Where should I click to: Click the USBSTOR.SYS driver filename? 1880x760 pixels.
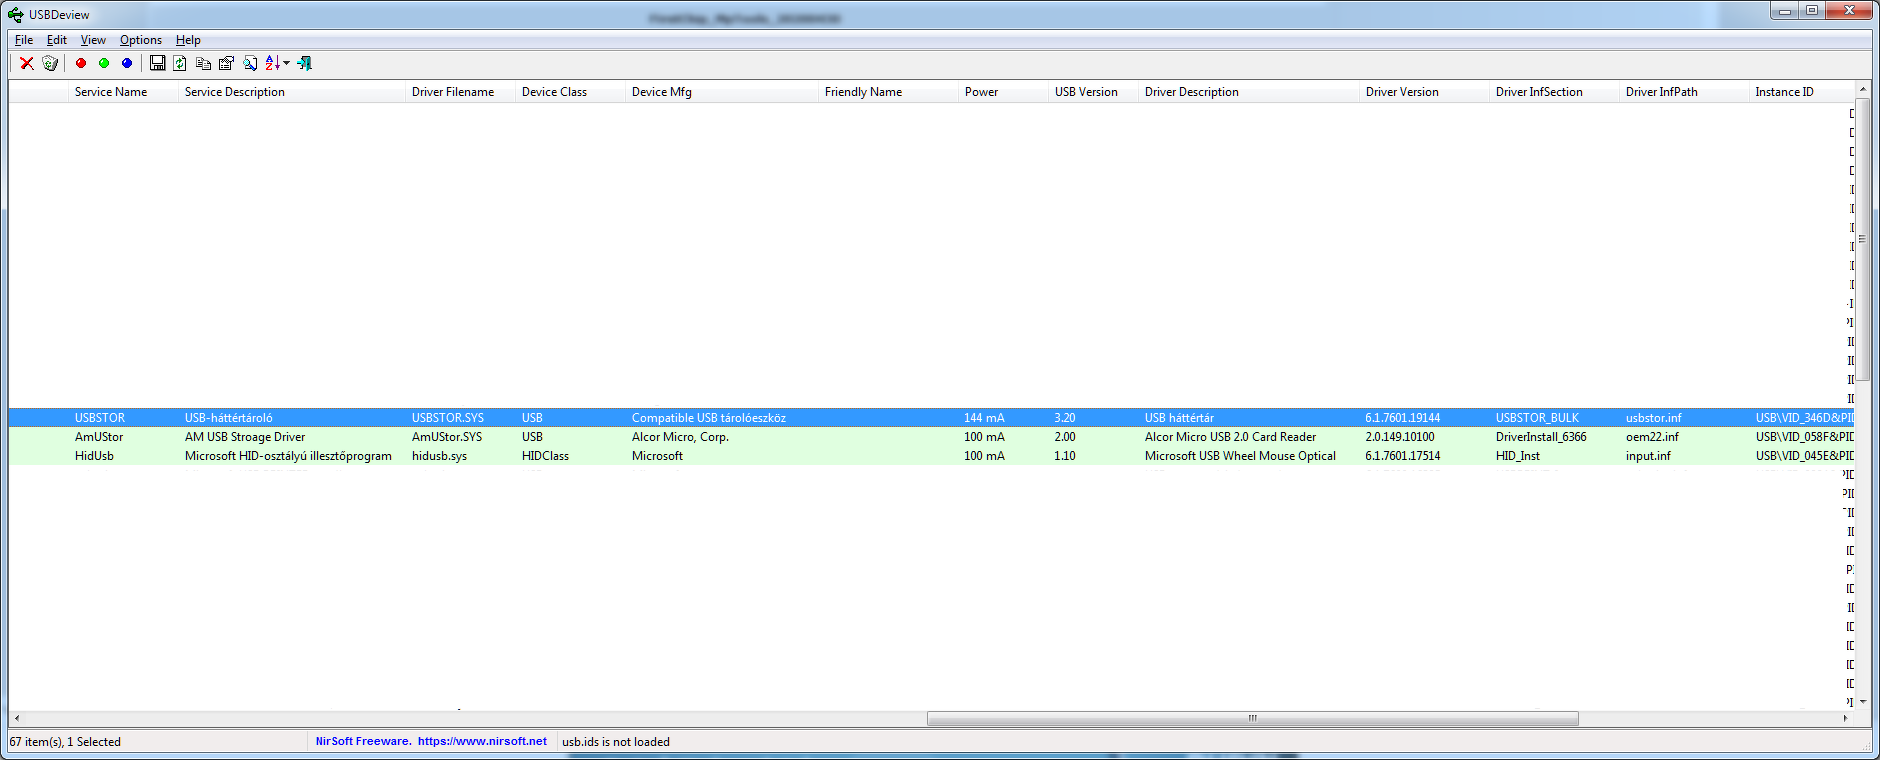(x=448, y=418)
